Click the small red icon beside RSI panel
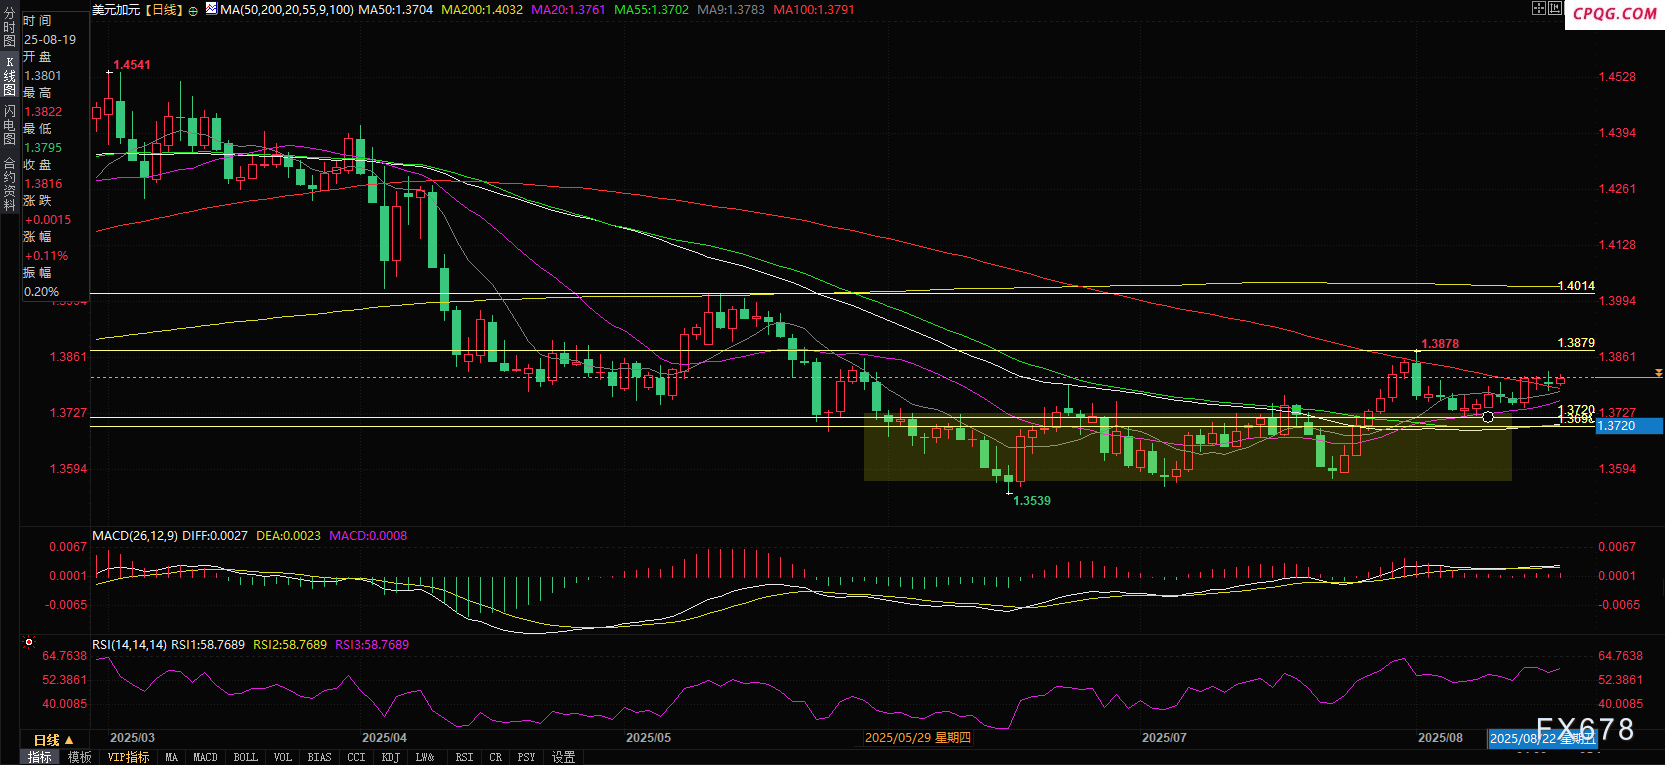Screen dimensions: 1665x765 point(29,642)
